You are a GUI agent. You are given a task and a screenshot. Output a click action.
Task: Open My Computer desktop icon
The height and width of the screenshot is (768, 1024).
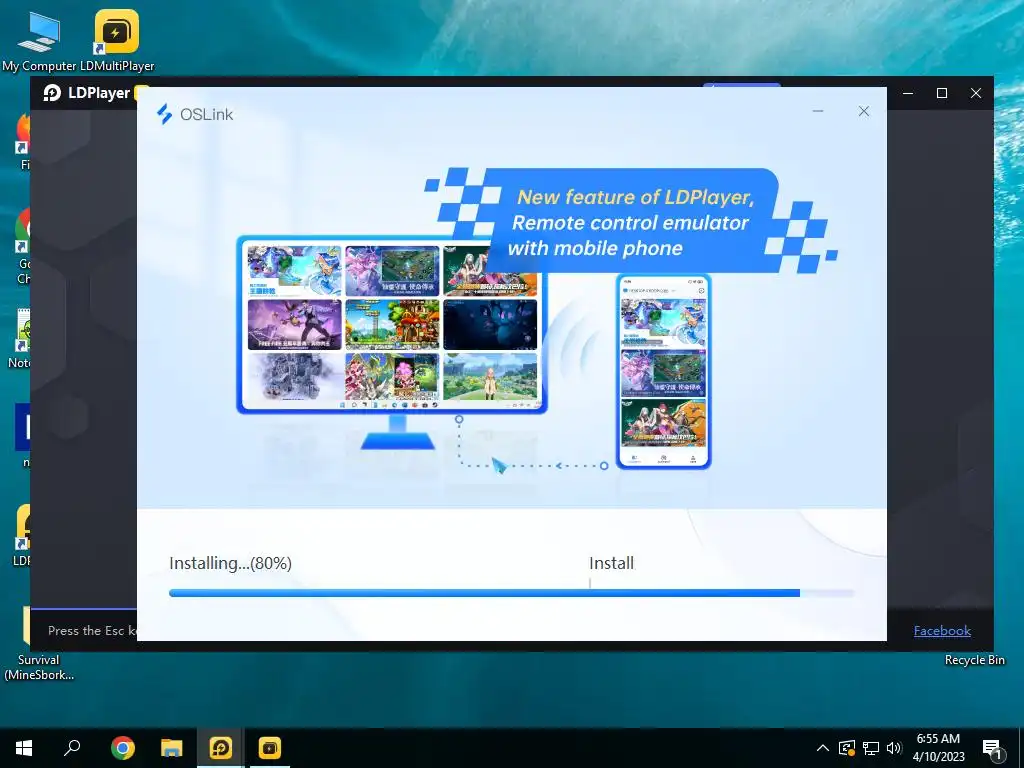tap(39, 40)
